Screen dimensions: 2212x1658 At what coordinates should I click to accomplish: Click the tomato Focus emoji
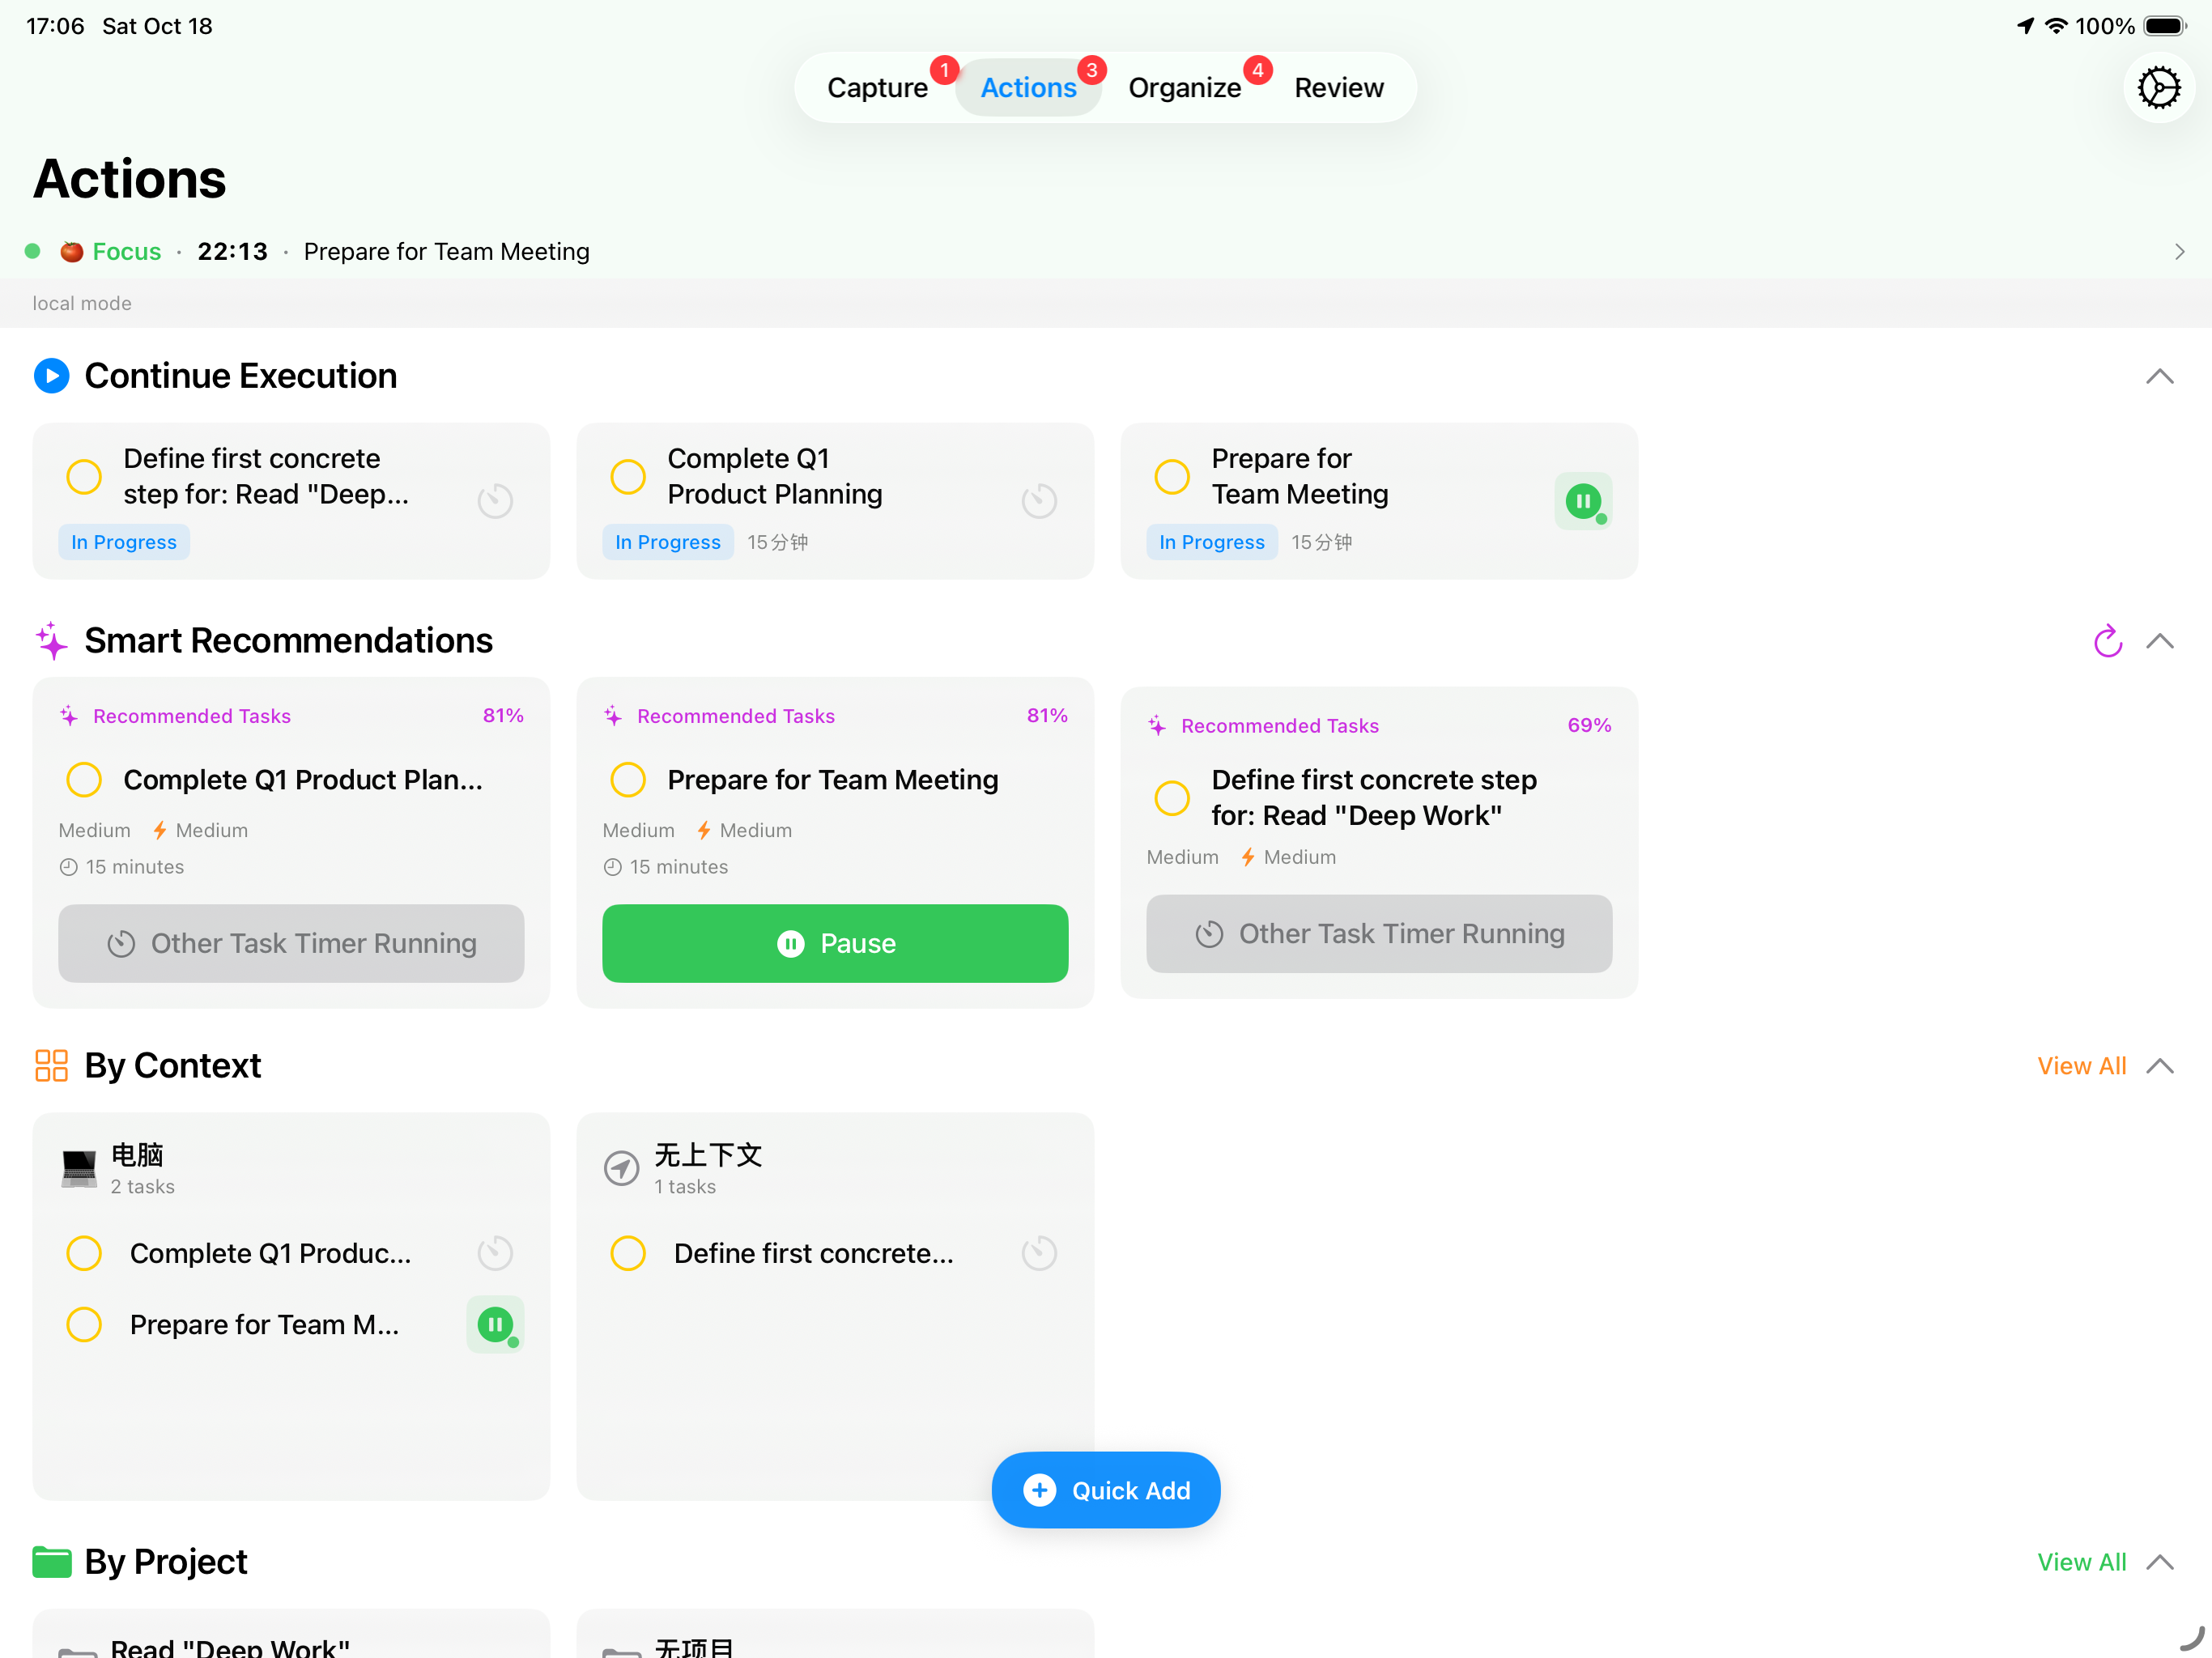coord(71,251)
